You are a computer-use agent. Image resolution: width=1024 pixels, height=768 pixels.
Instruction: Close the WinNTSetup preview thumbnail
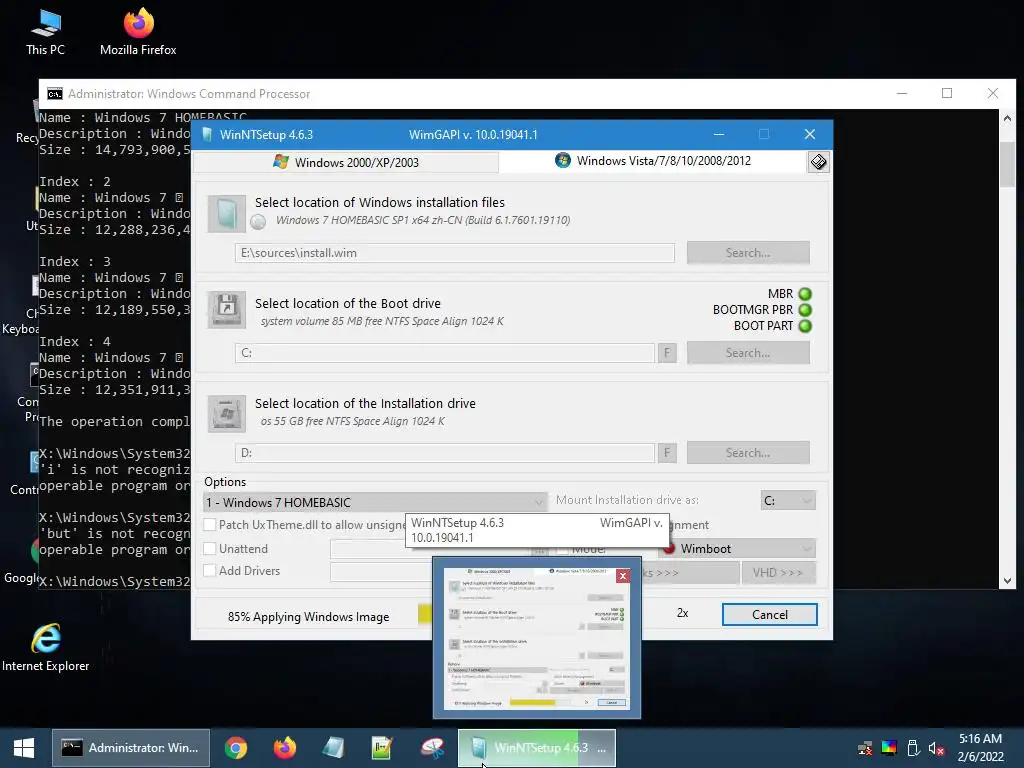click(x=623, y=575)
